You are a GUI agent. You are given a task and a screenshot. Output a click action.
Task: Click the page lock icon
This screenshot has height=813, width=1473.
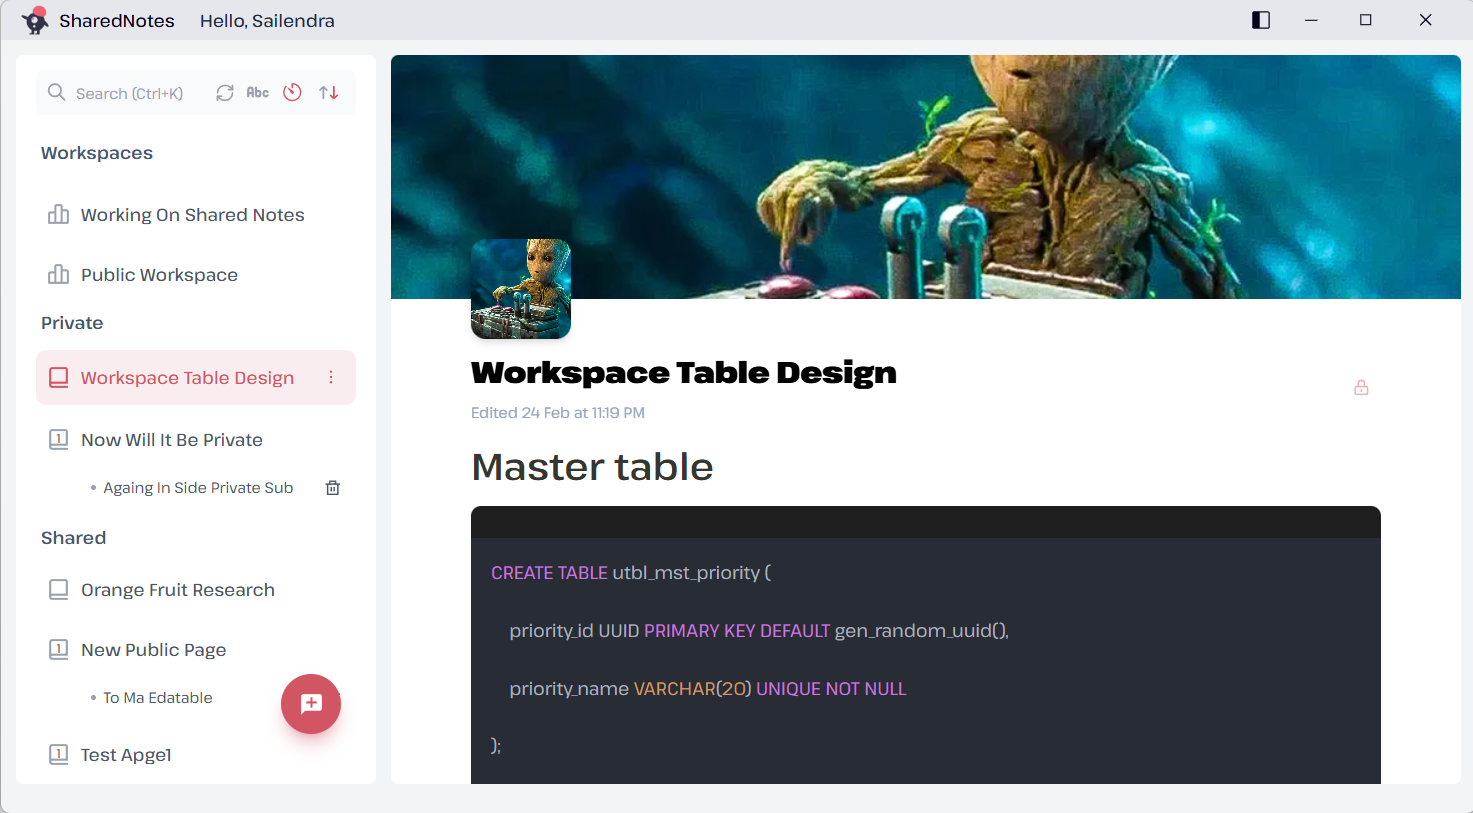[1361, 388]
